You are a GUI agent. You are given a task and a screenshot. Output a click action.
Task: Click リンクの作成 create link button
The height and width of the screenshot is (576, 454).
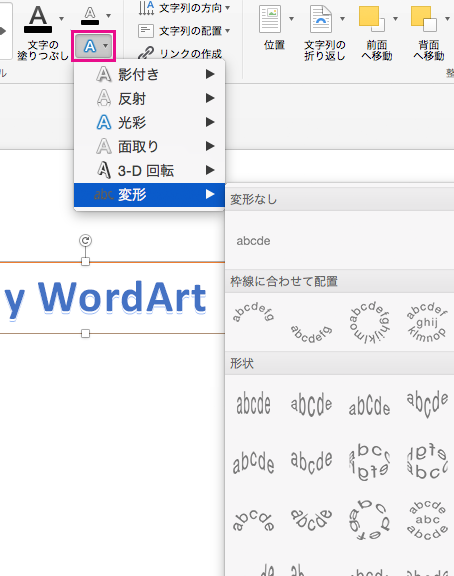coord(180,54)
